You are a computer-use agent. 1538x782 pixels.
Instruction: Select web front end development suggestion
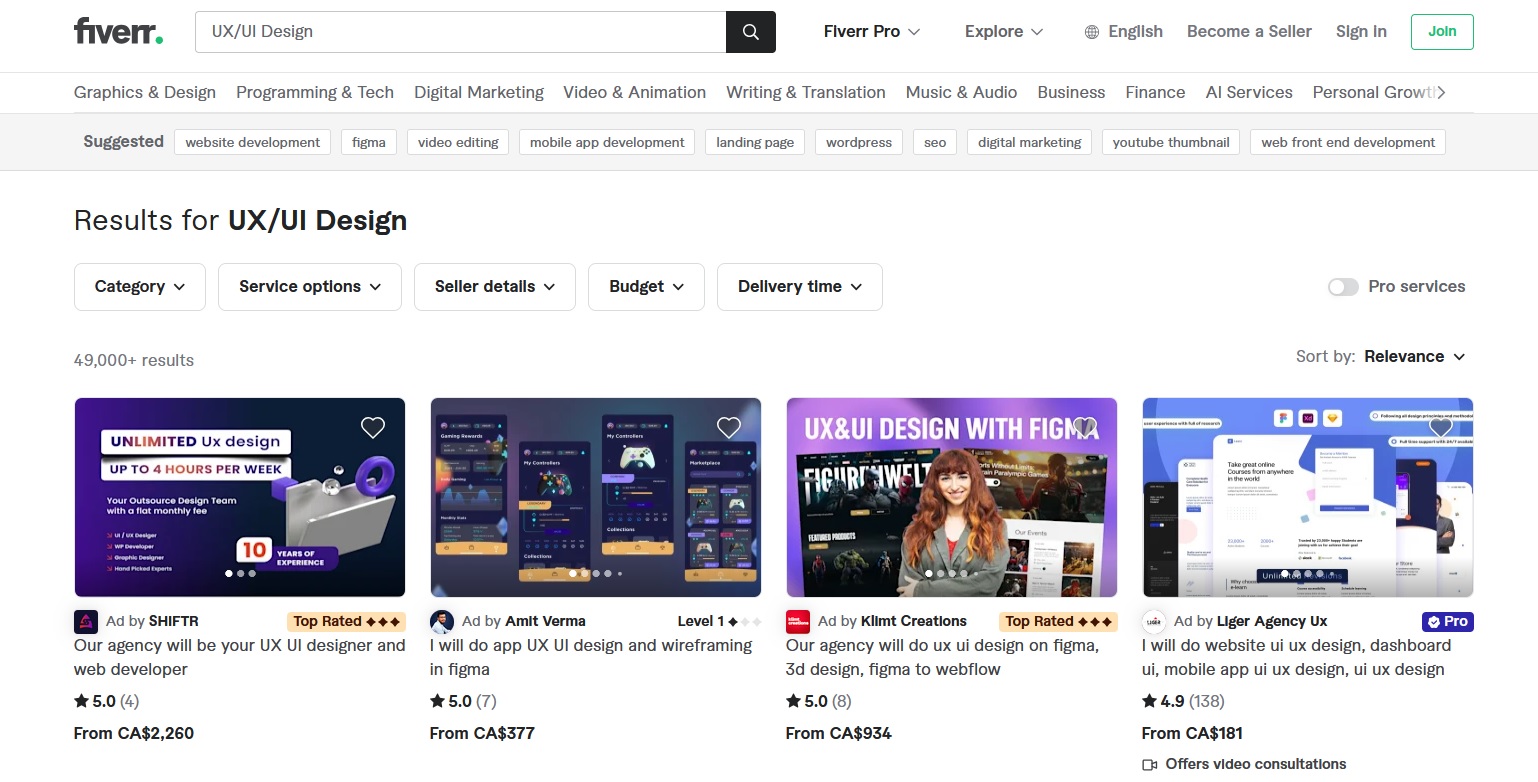coord(1348,142)
